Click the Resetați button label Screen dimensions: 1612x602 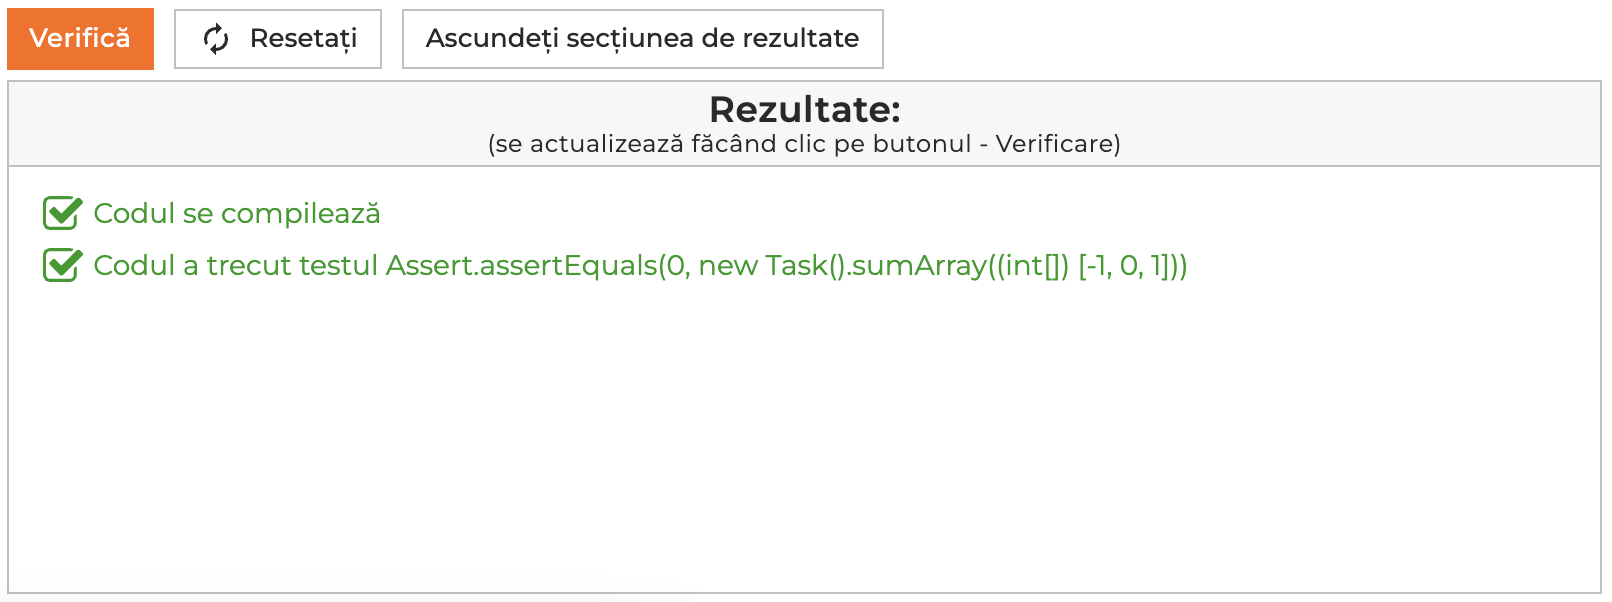coord(303,39)
